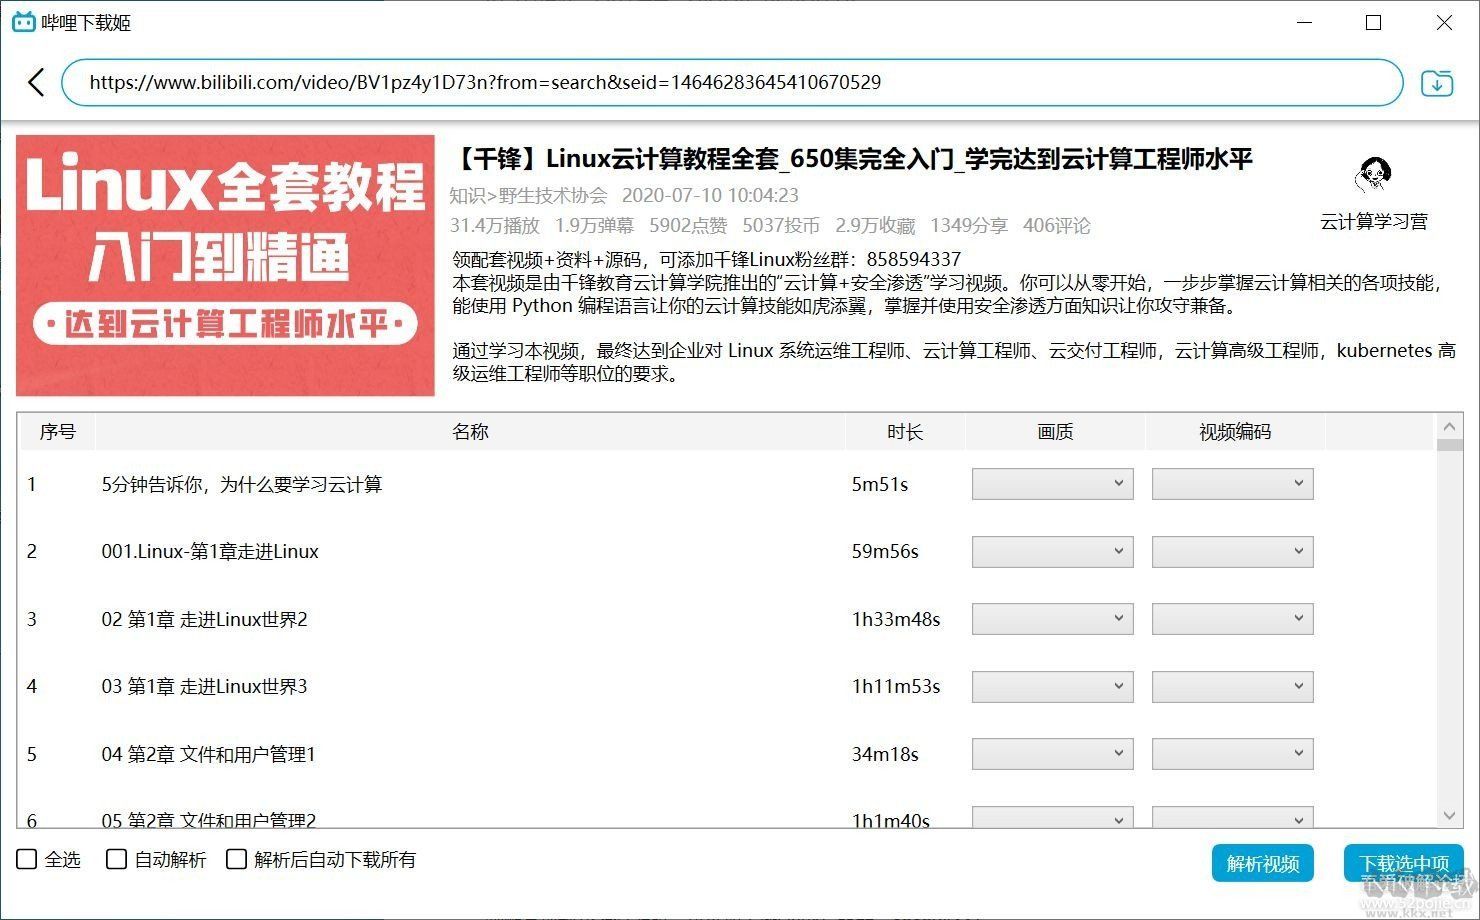
Task: Open the 画质 dropdown for 001.Linux-第1章走进Linux
Action: [1051, 551]
